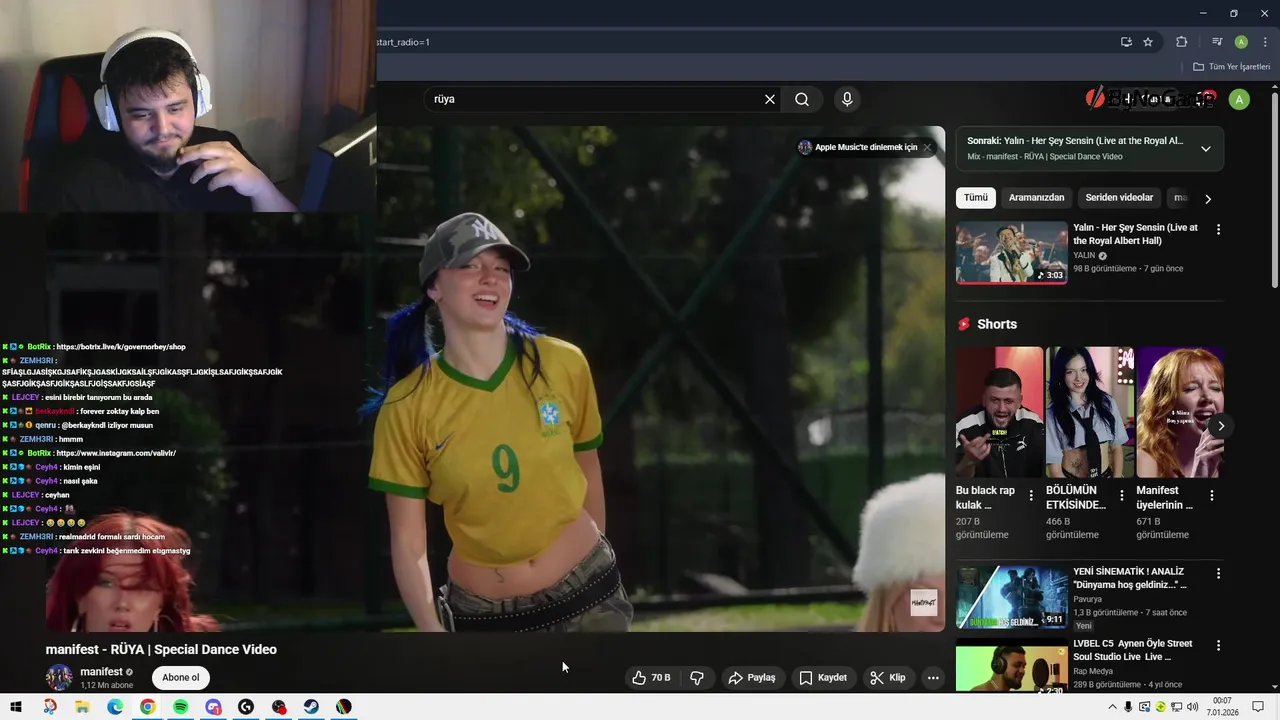This screenshot has width=1280, height=720.
Task: Show next Shorts with the arrow
Action: click(1221, 426)
